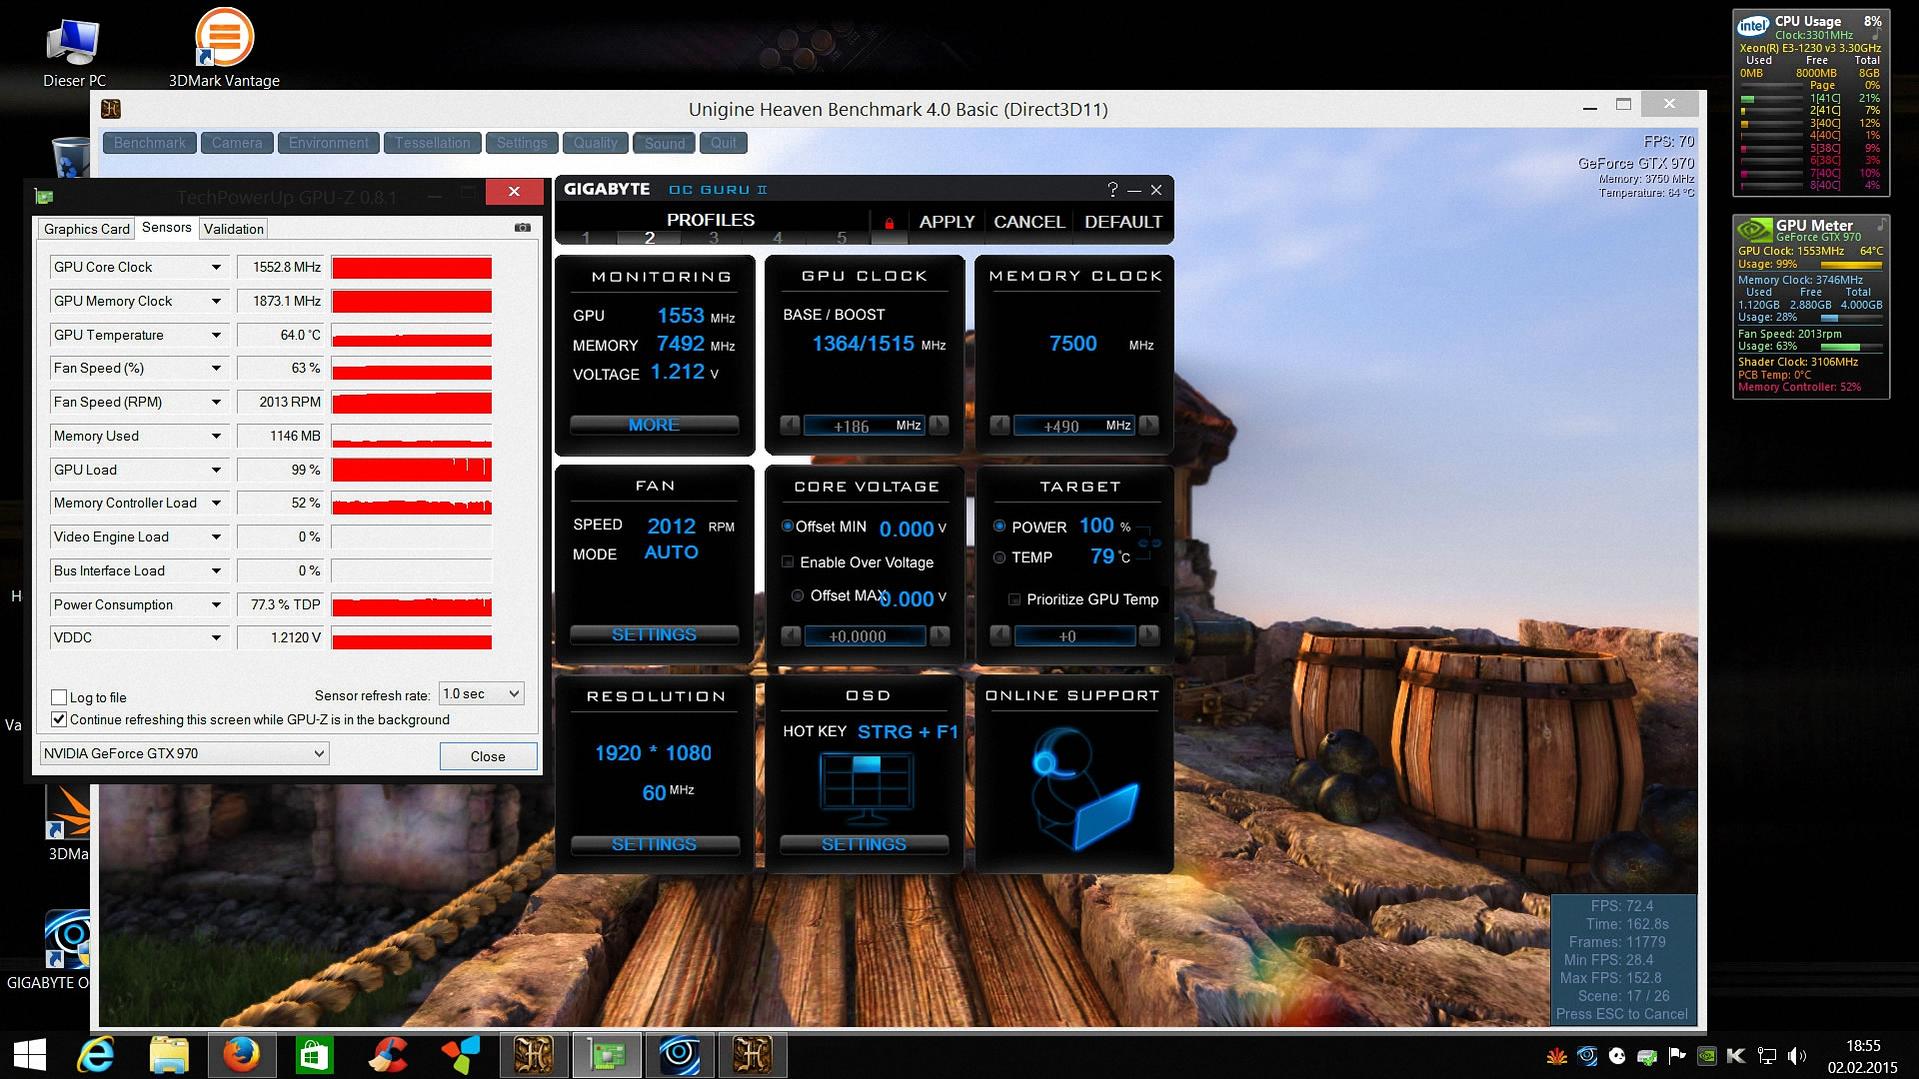Open Dieser PC desktop icon
Viewport: 1919px width, 1079px height.
tap(73, 50)
